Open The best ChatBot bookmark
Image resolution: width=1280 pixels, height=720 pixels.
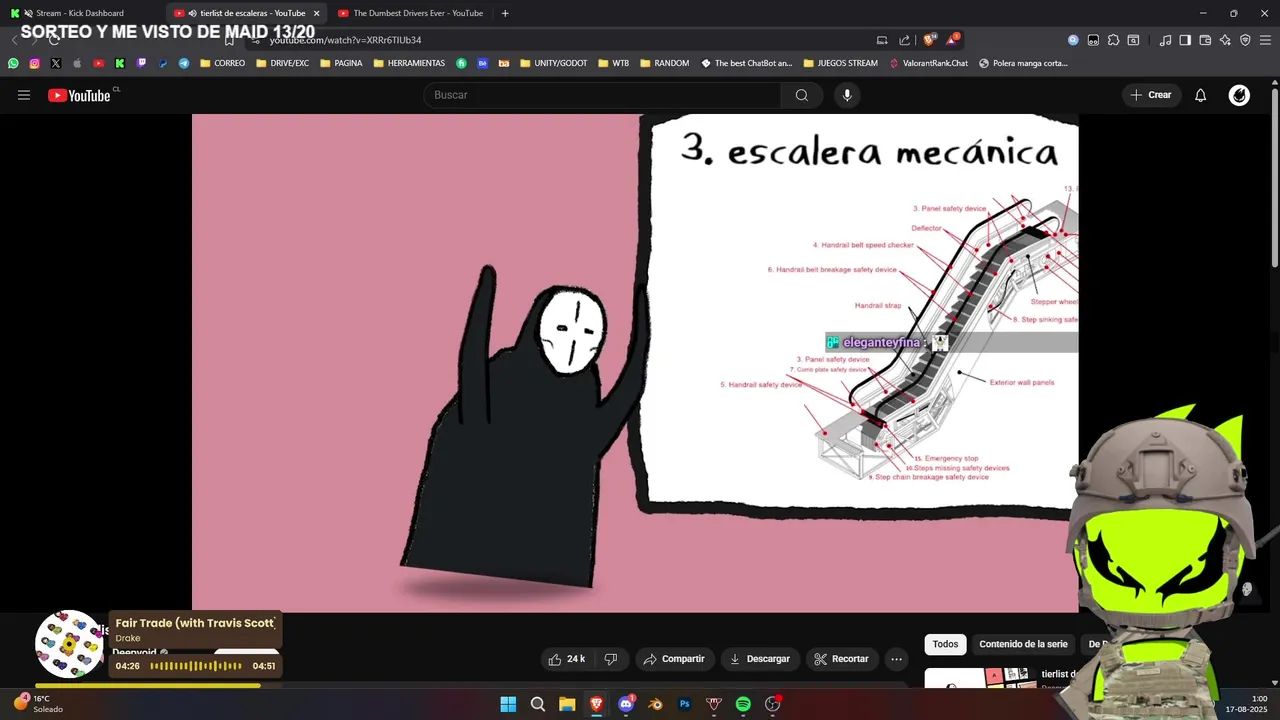point(746,63)
